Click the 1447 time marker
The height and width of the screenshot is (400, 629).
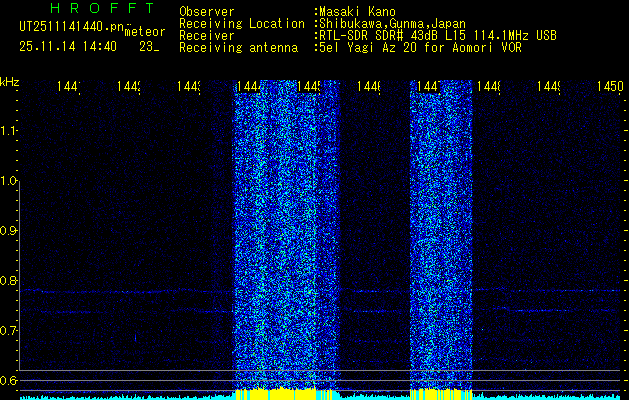[429, 86]
